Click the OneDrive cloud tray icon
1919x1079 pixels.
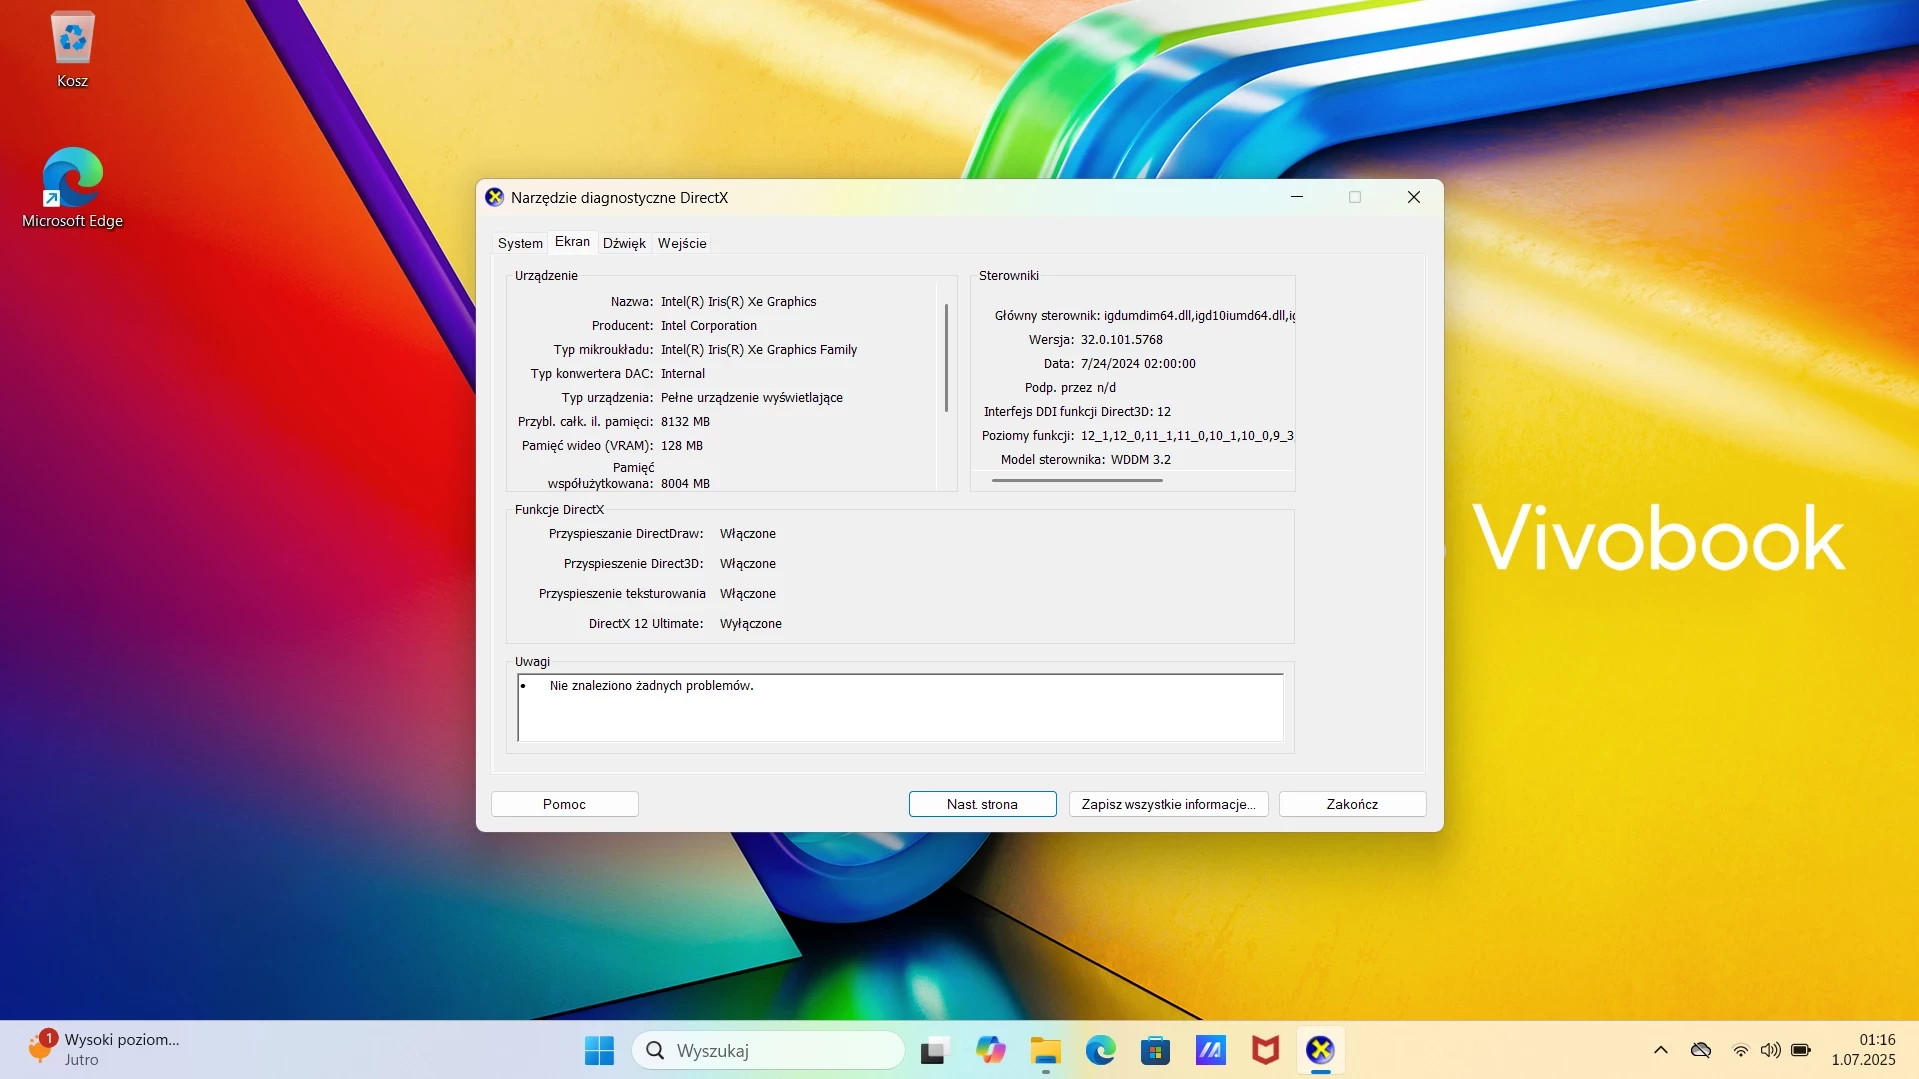pyautogui.click(x=1701, y=1050)
